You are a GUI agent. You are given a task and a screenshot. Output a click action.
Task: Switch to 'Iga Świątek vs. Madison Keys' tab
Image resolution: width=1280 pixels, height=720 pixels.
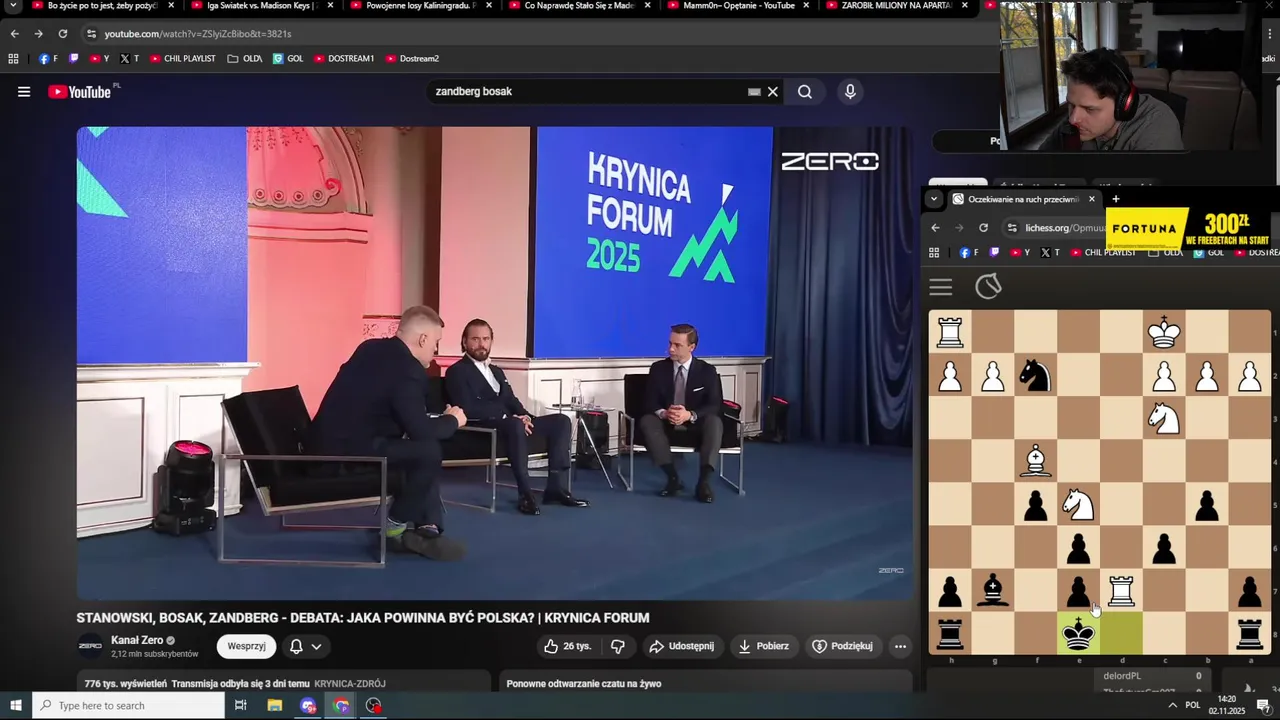click(x=262, y=6)
